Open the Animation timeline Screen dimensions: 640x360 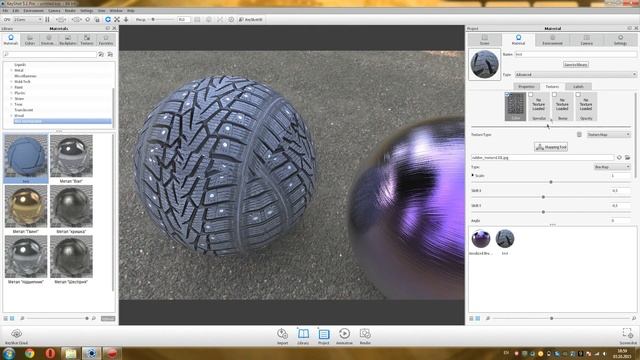point(344,336)
